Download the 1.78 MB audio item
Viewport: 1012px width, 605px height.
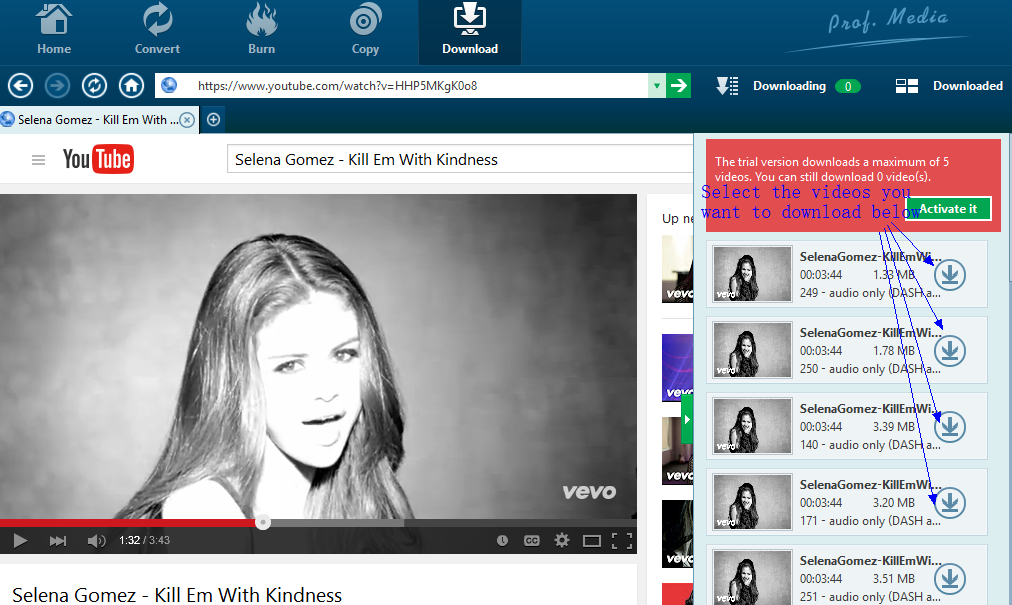point(950,351)
